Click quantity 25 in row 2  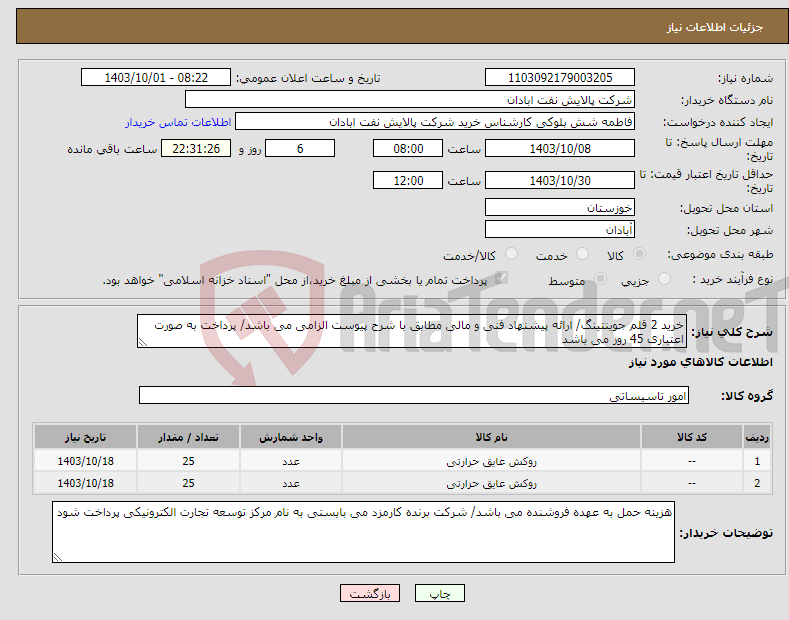188,483
